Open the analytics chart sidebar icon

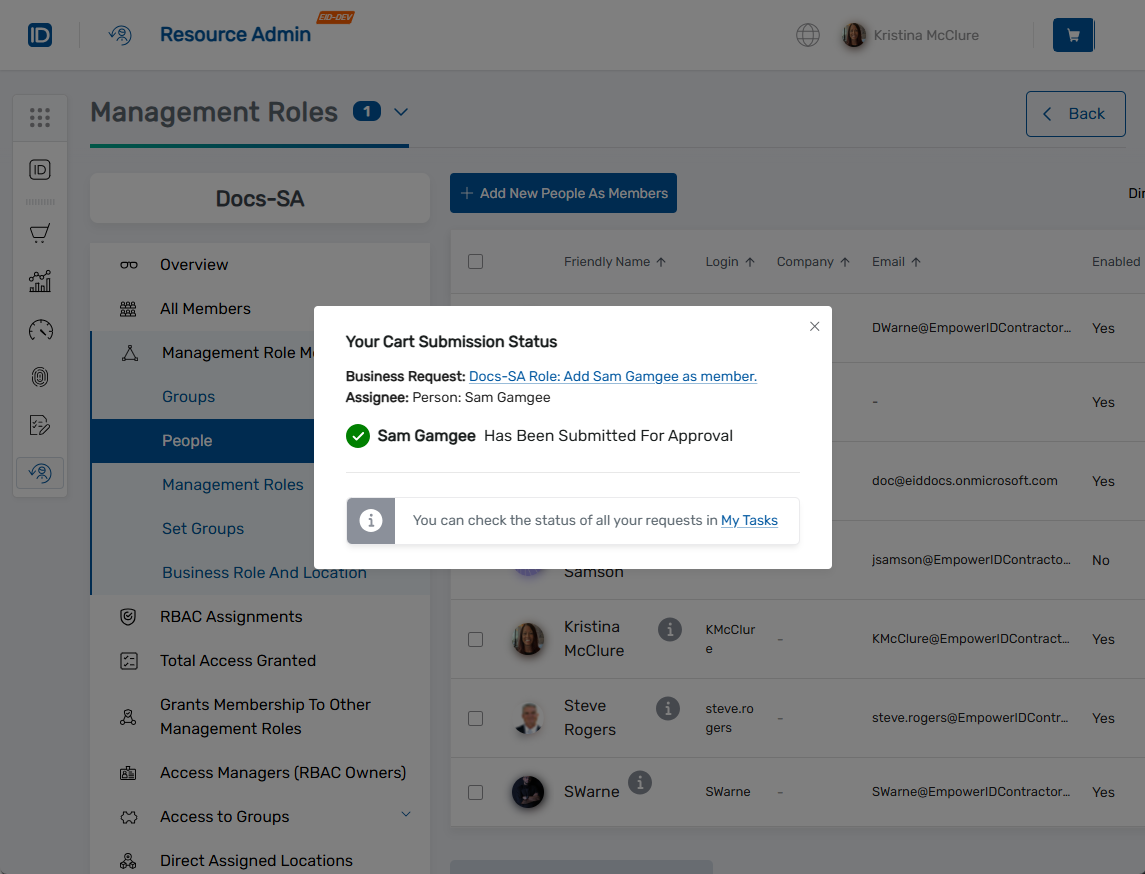40,281
